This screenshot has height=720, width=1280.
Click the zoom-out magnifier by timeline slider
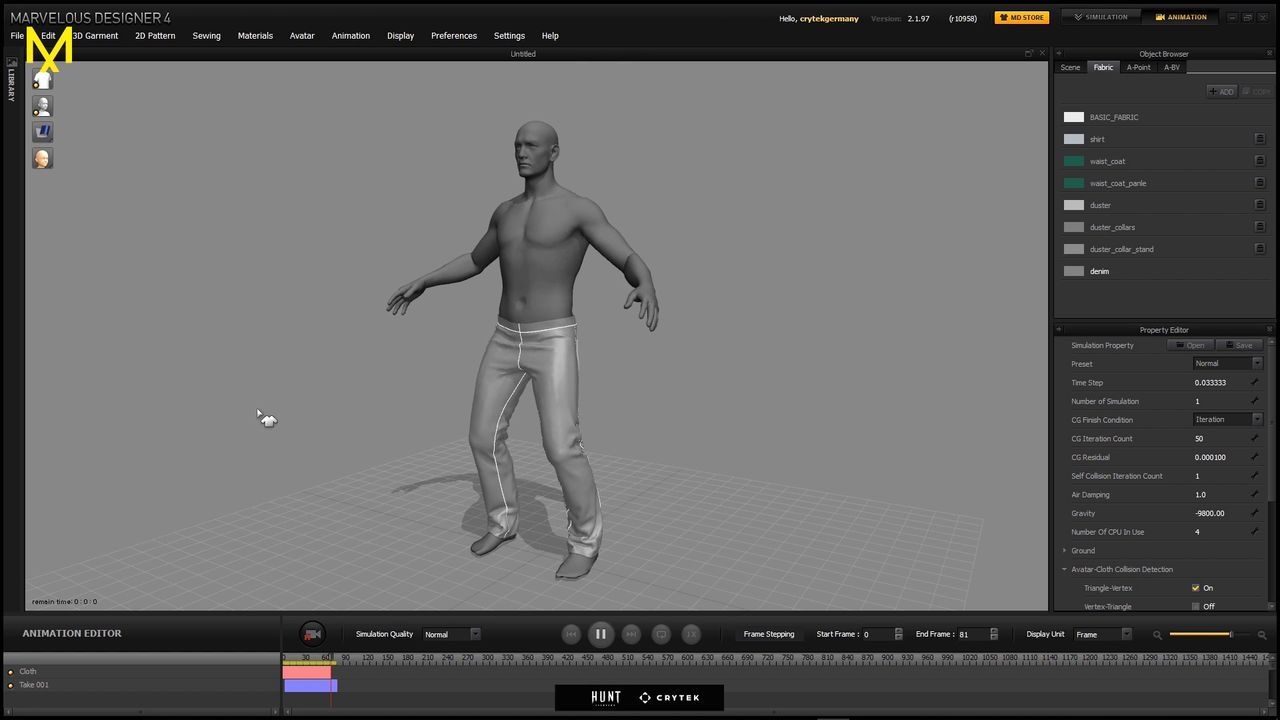coord(1157,635)
